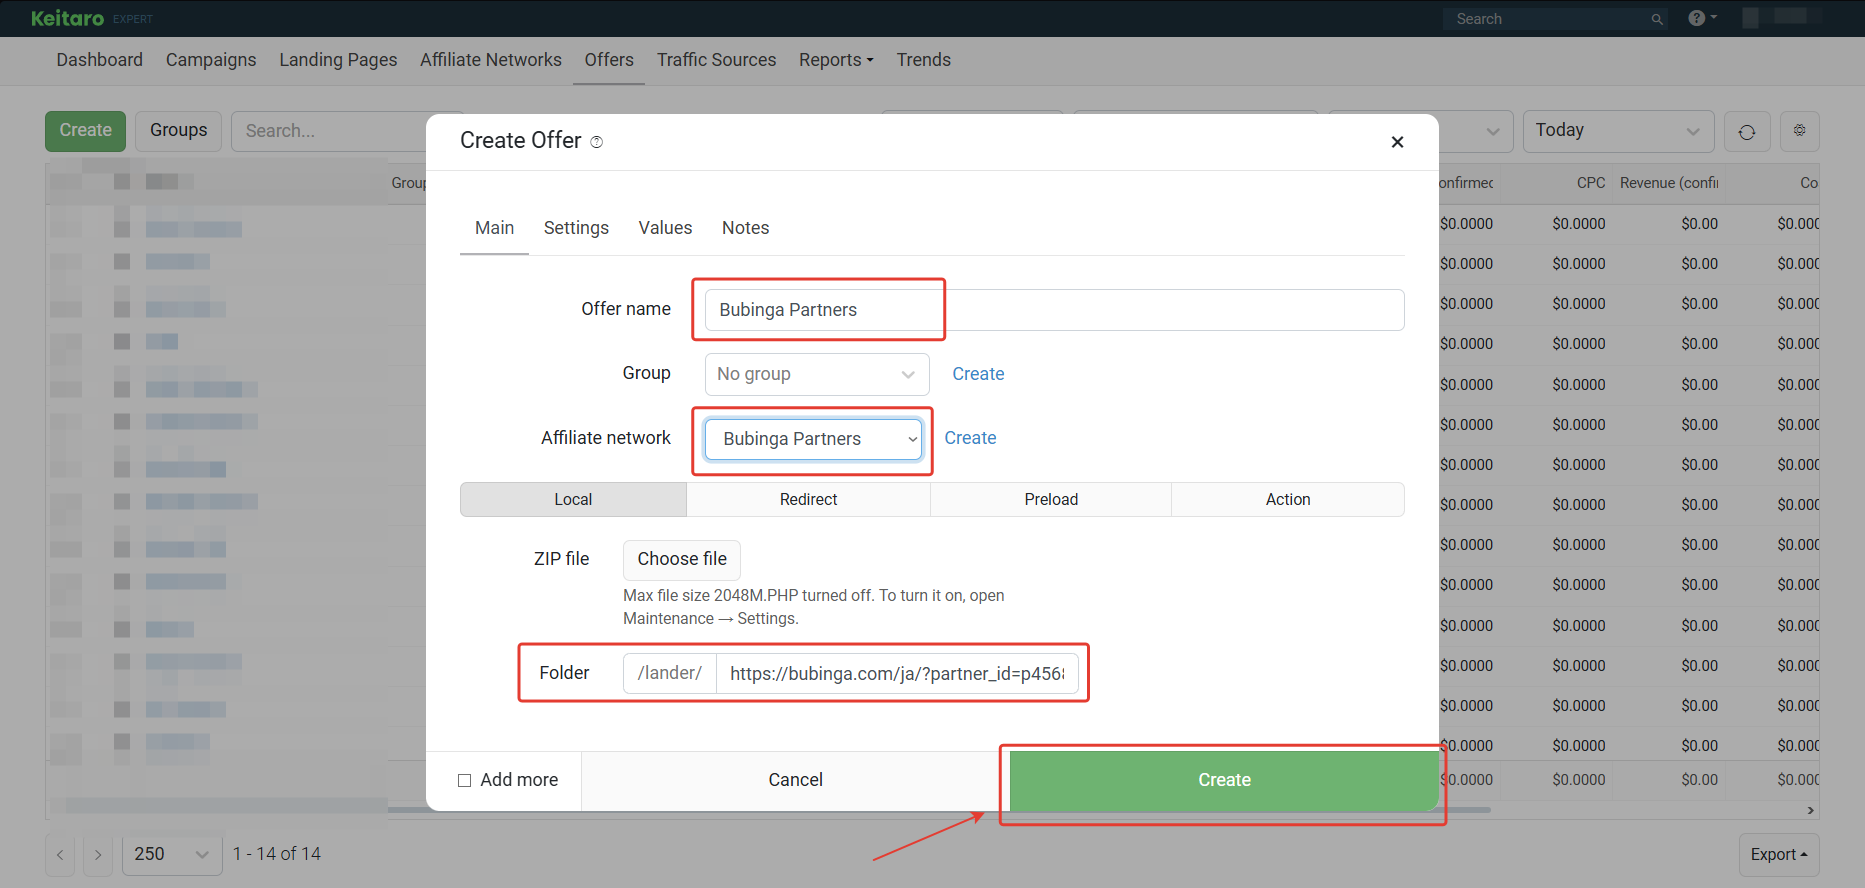The image size is (1865, 888).
Task: Open the 250 rows per page dropdown
Action: tap(172, 855)
